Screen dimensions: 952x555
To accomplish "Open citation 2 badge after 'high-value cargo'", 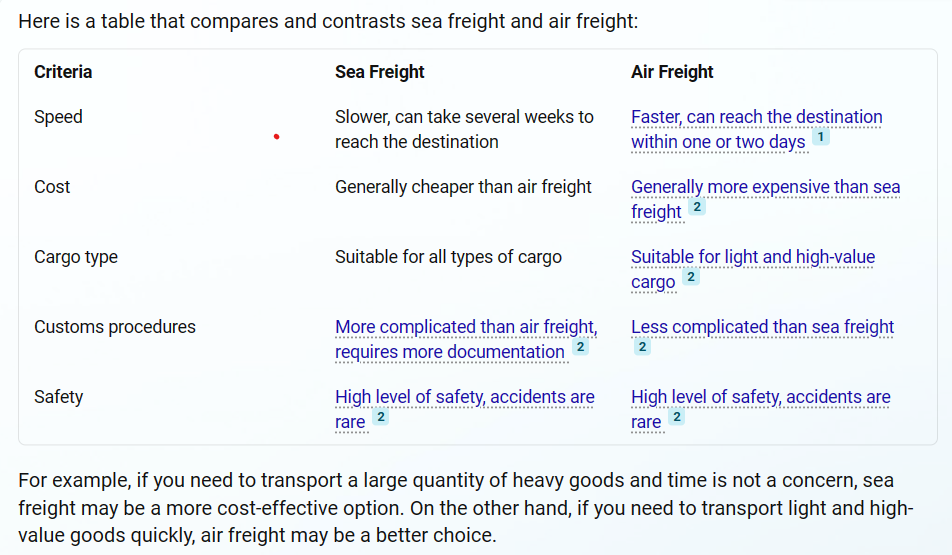I will (x=691, y=278).
